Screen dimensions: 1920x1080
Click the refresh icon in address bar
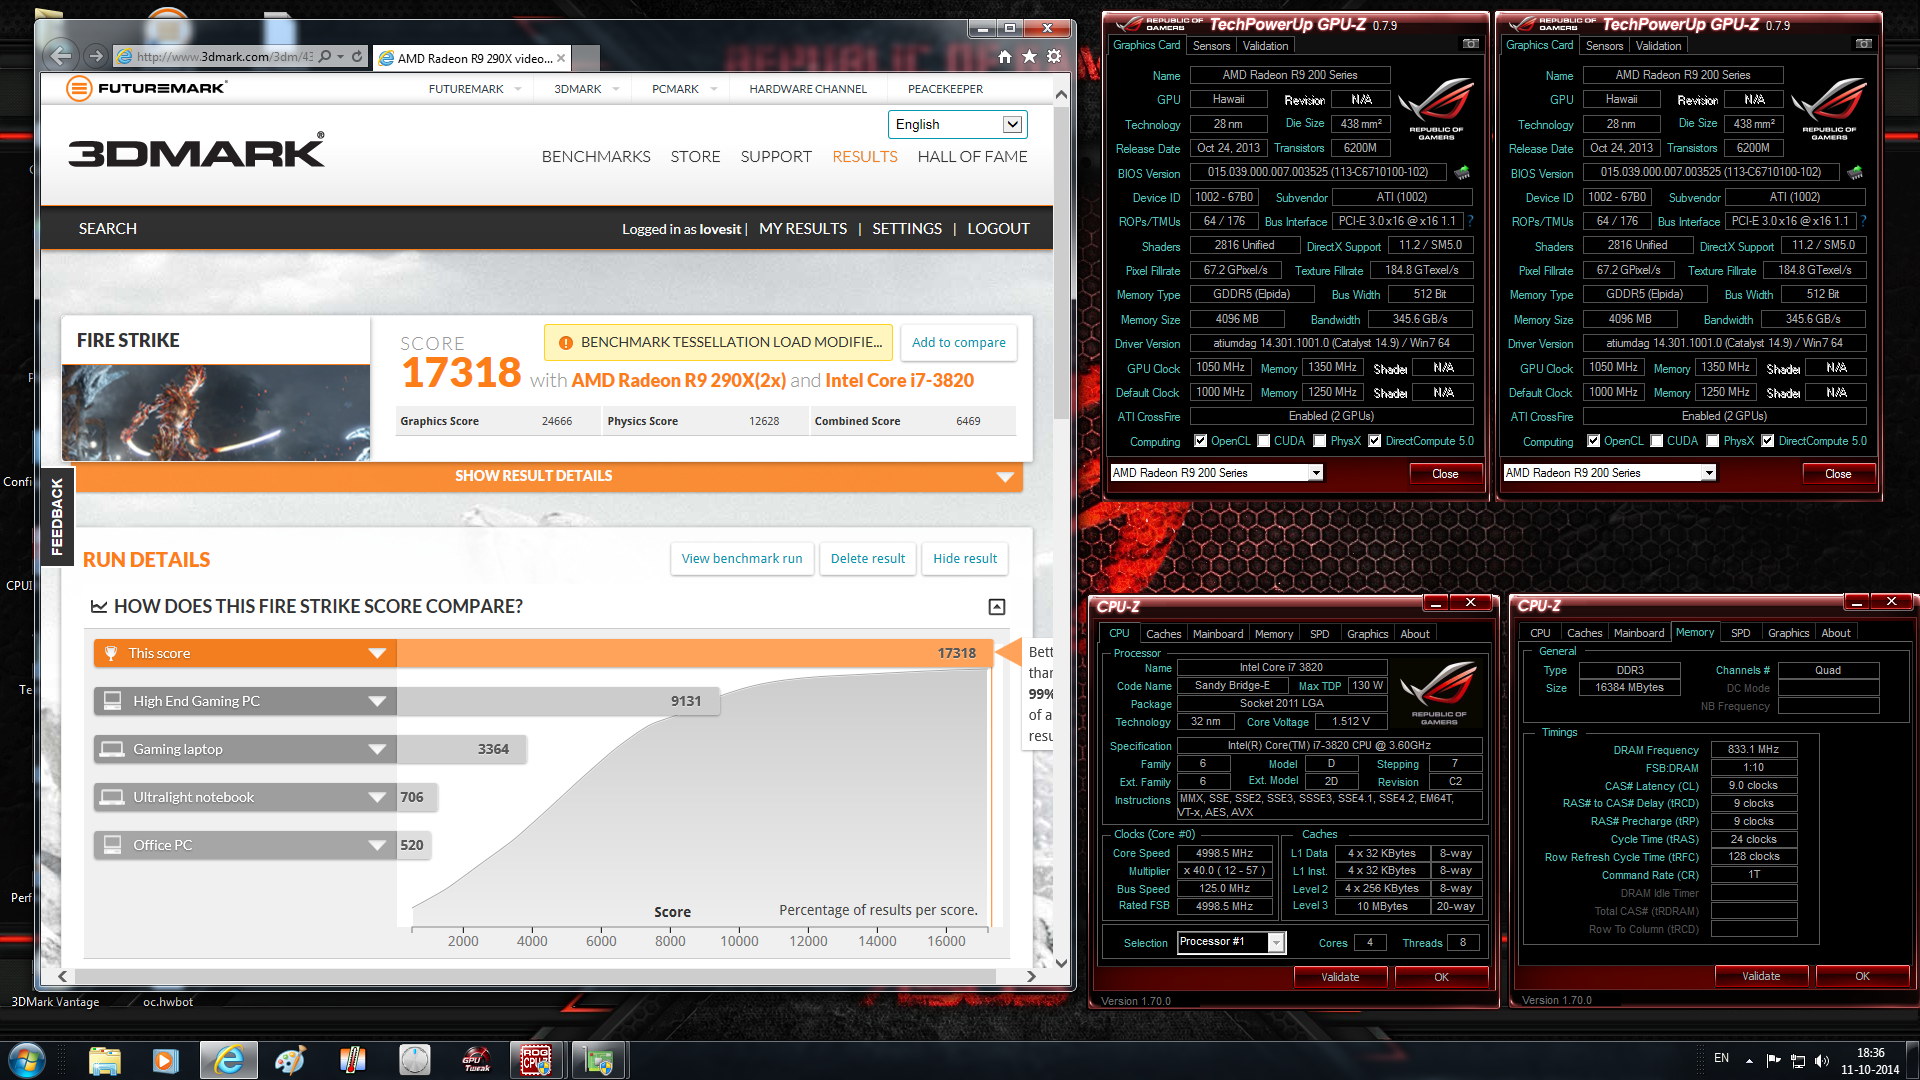(357, 57)
